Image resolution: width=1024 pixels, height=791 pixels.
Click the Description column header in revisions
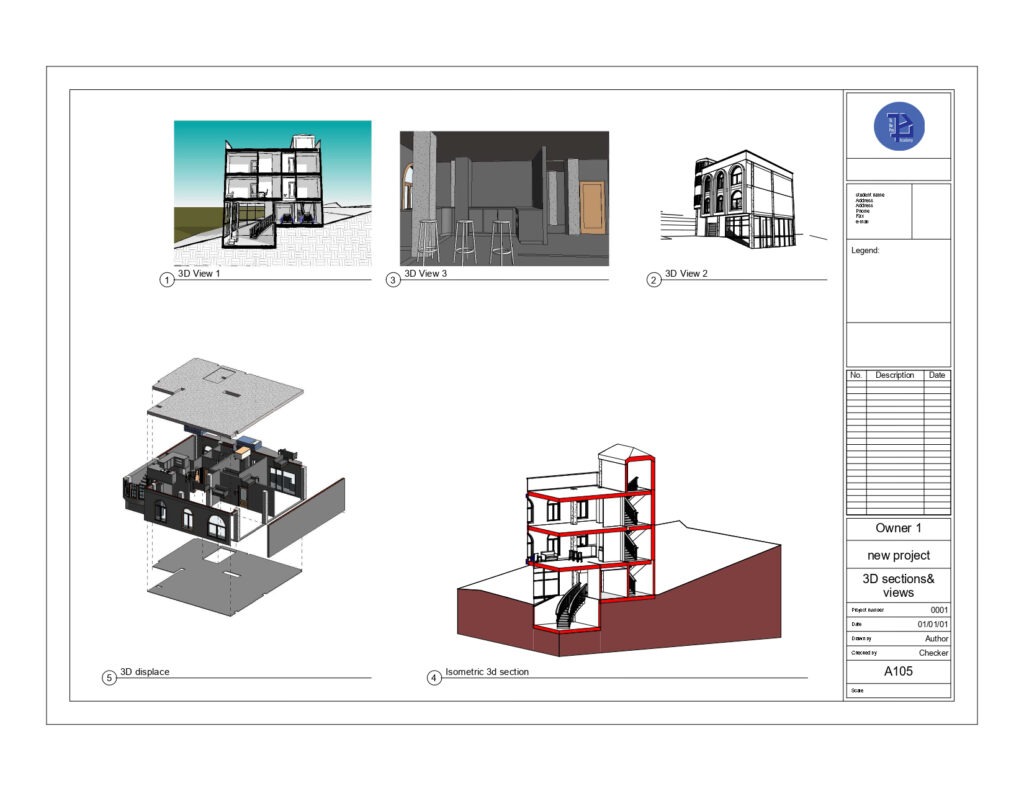[x=894, y=375]
